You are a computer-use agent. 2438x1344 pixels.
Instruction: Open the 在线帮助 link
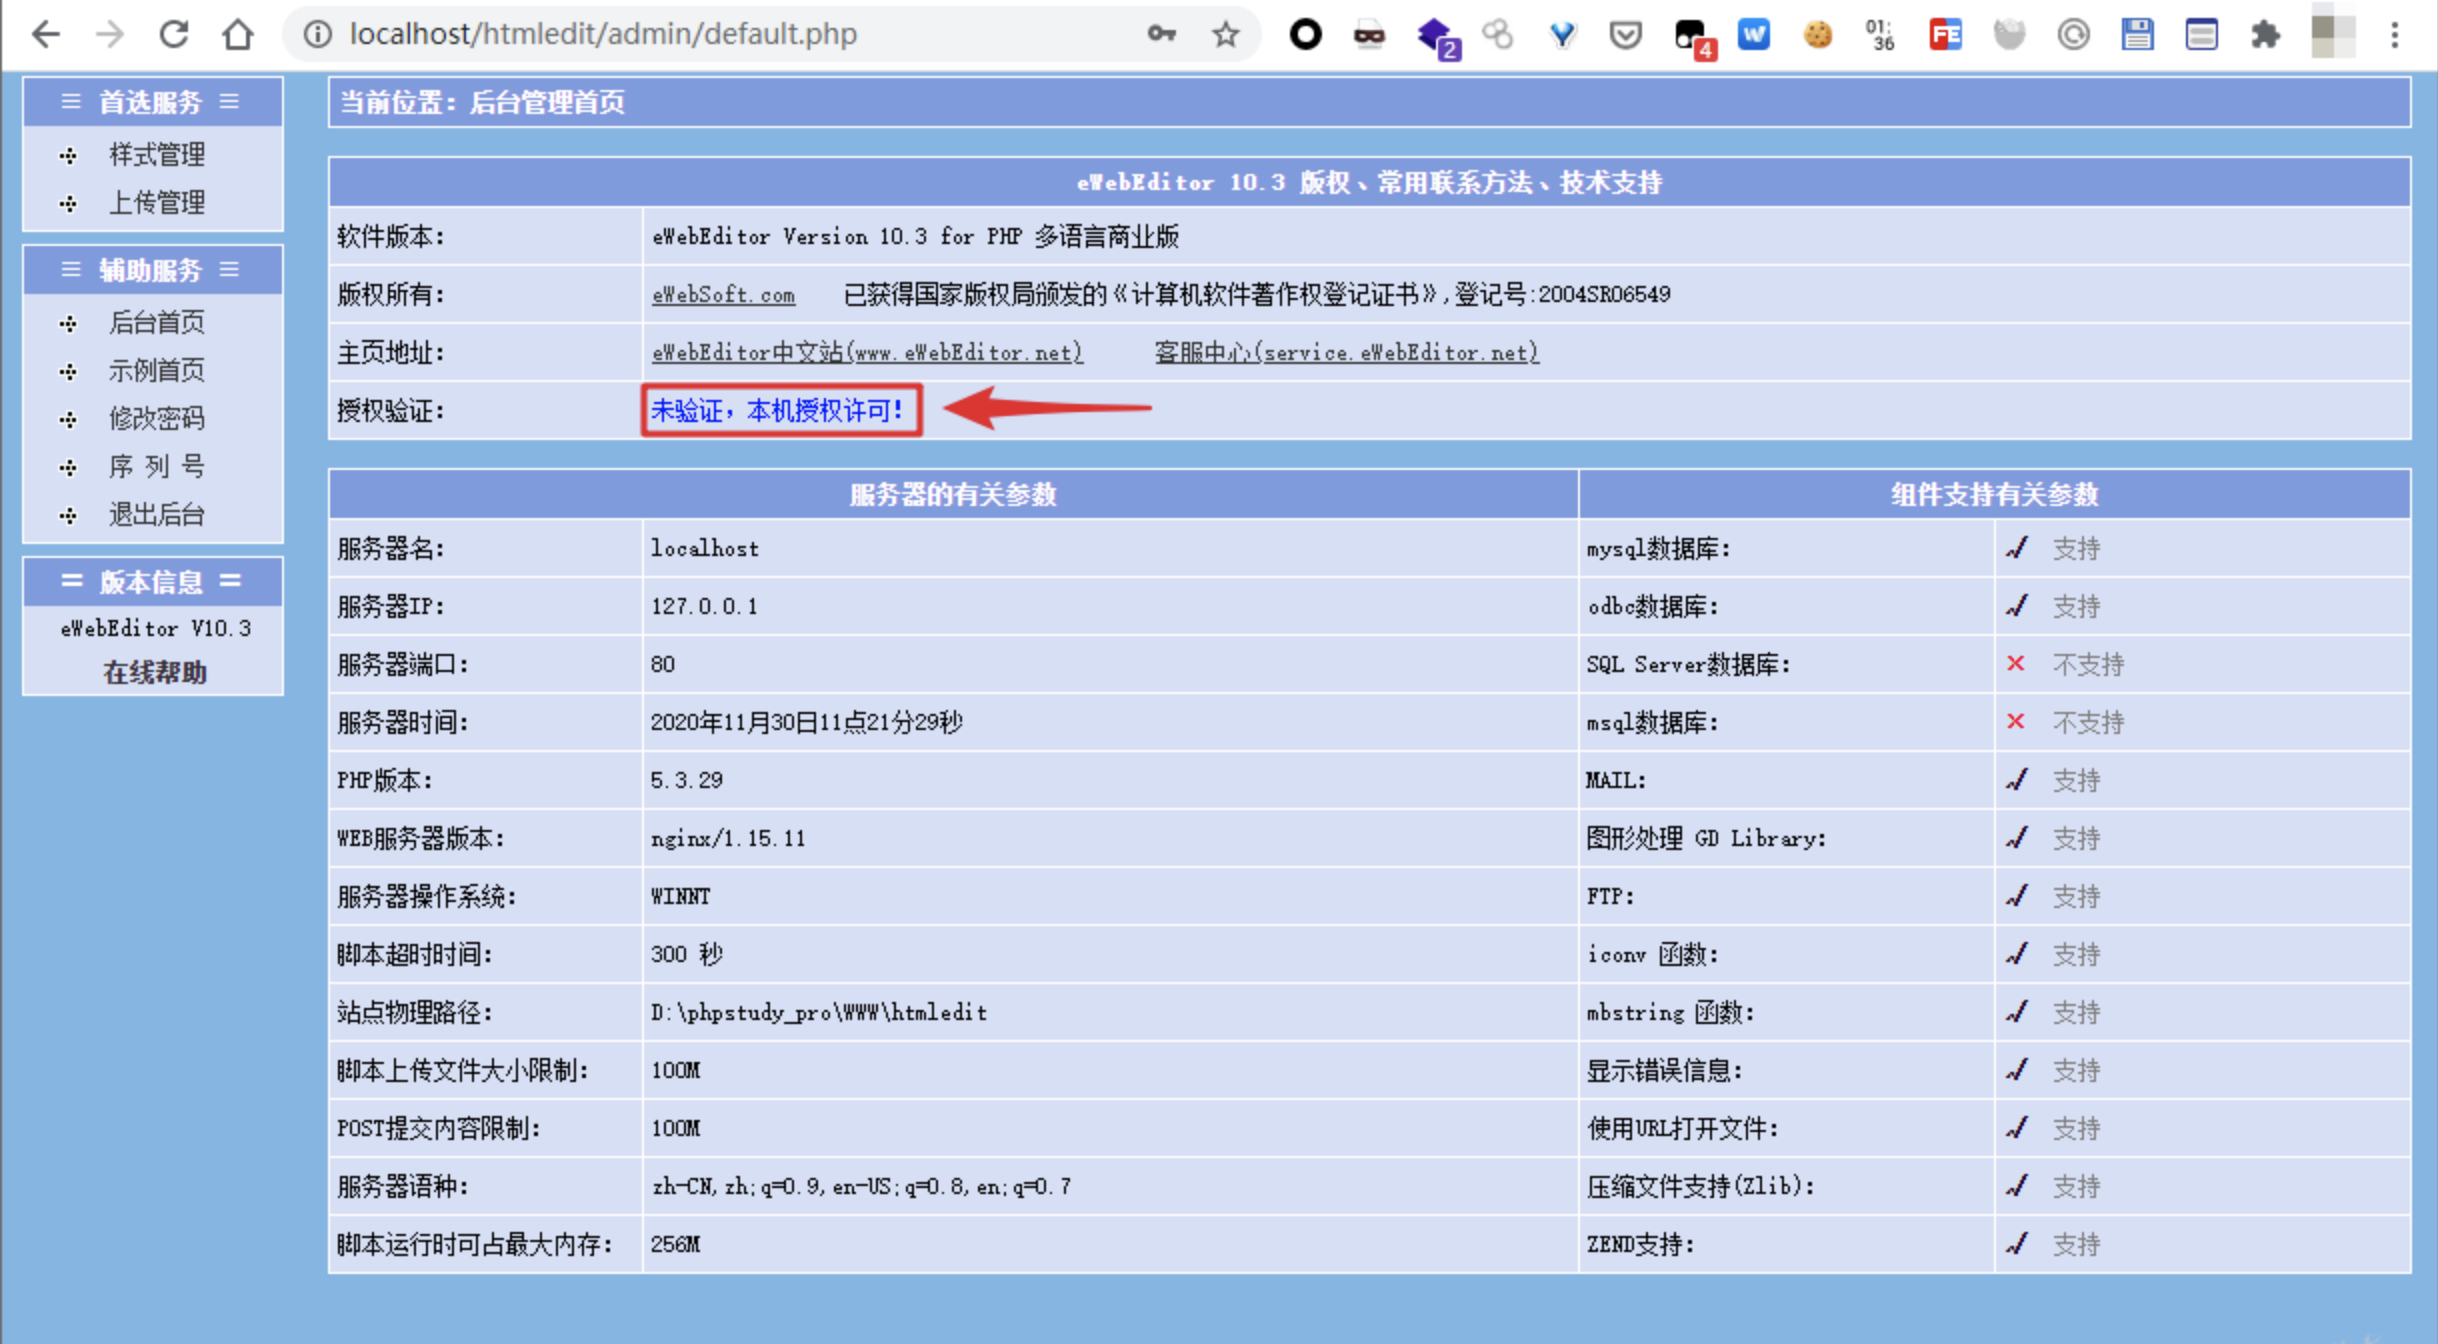pos(155,672)
